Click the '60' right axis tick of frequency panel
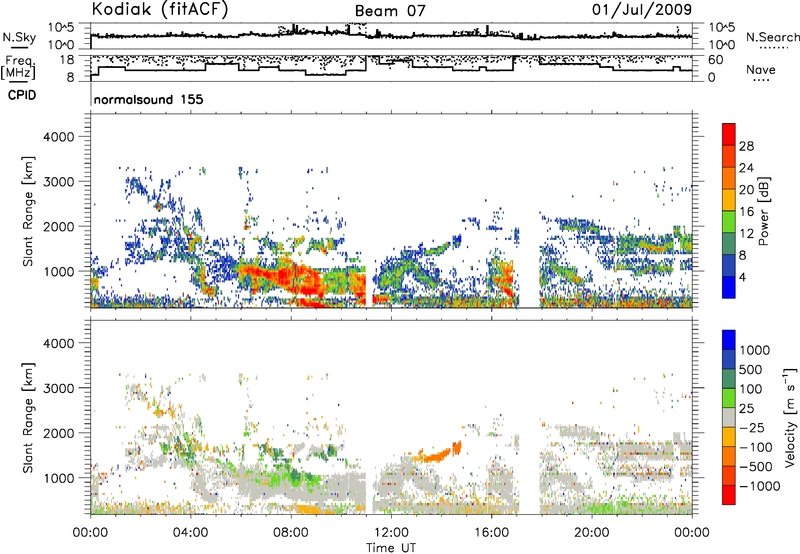The image size is (800, 554). (x=716, y=60)
